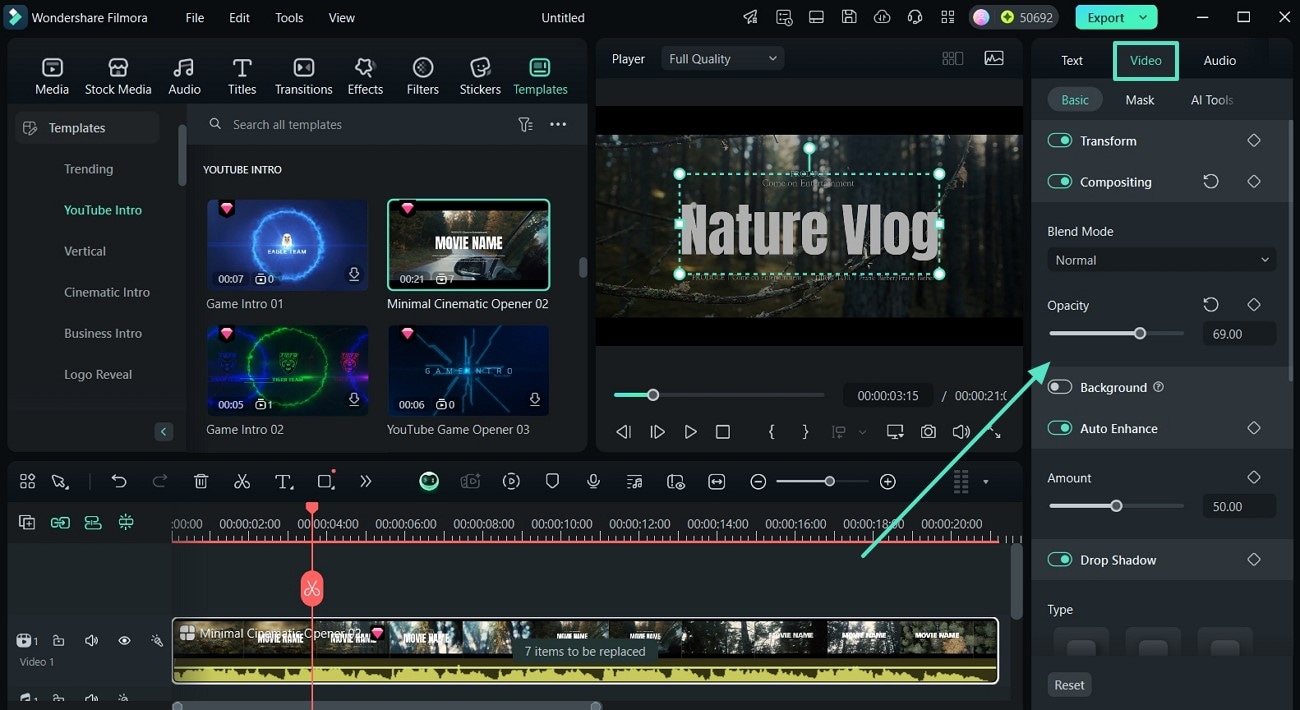This screenshot has width=1300, height=710.
Task: Select the Mask sub-tab
Action: [1139, 100]
